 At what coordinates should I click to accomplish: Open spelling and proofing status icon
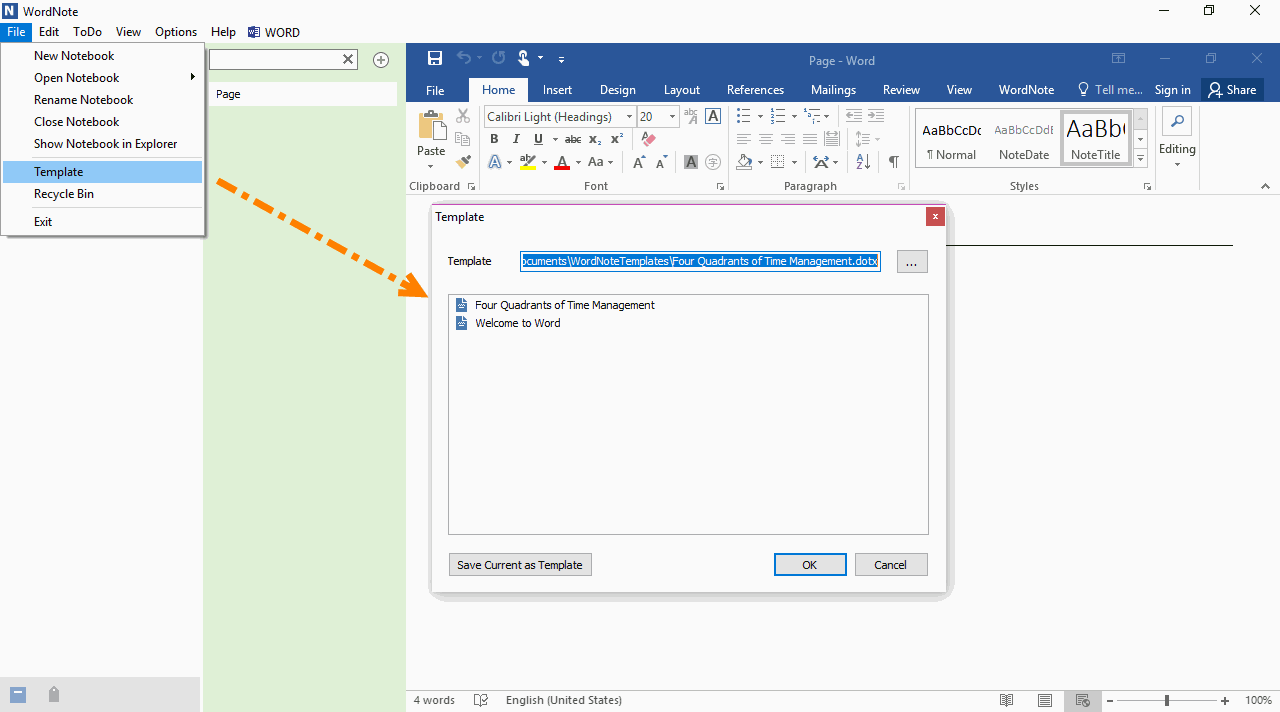[481, 700]
